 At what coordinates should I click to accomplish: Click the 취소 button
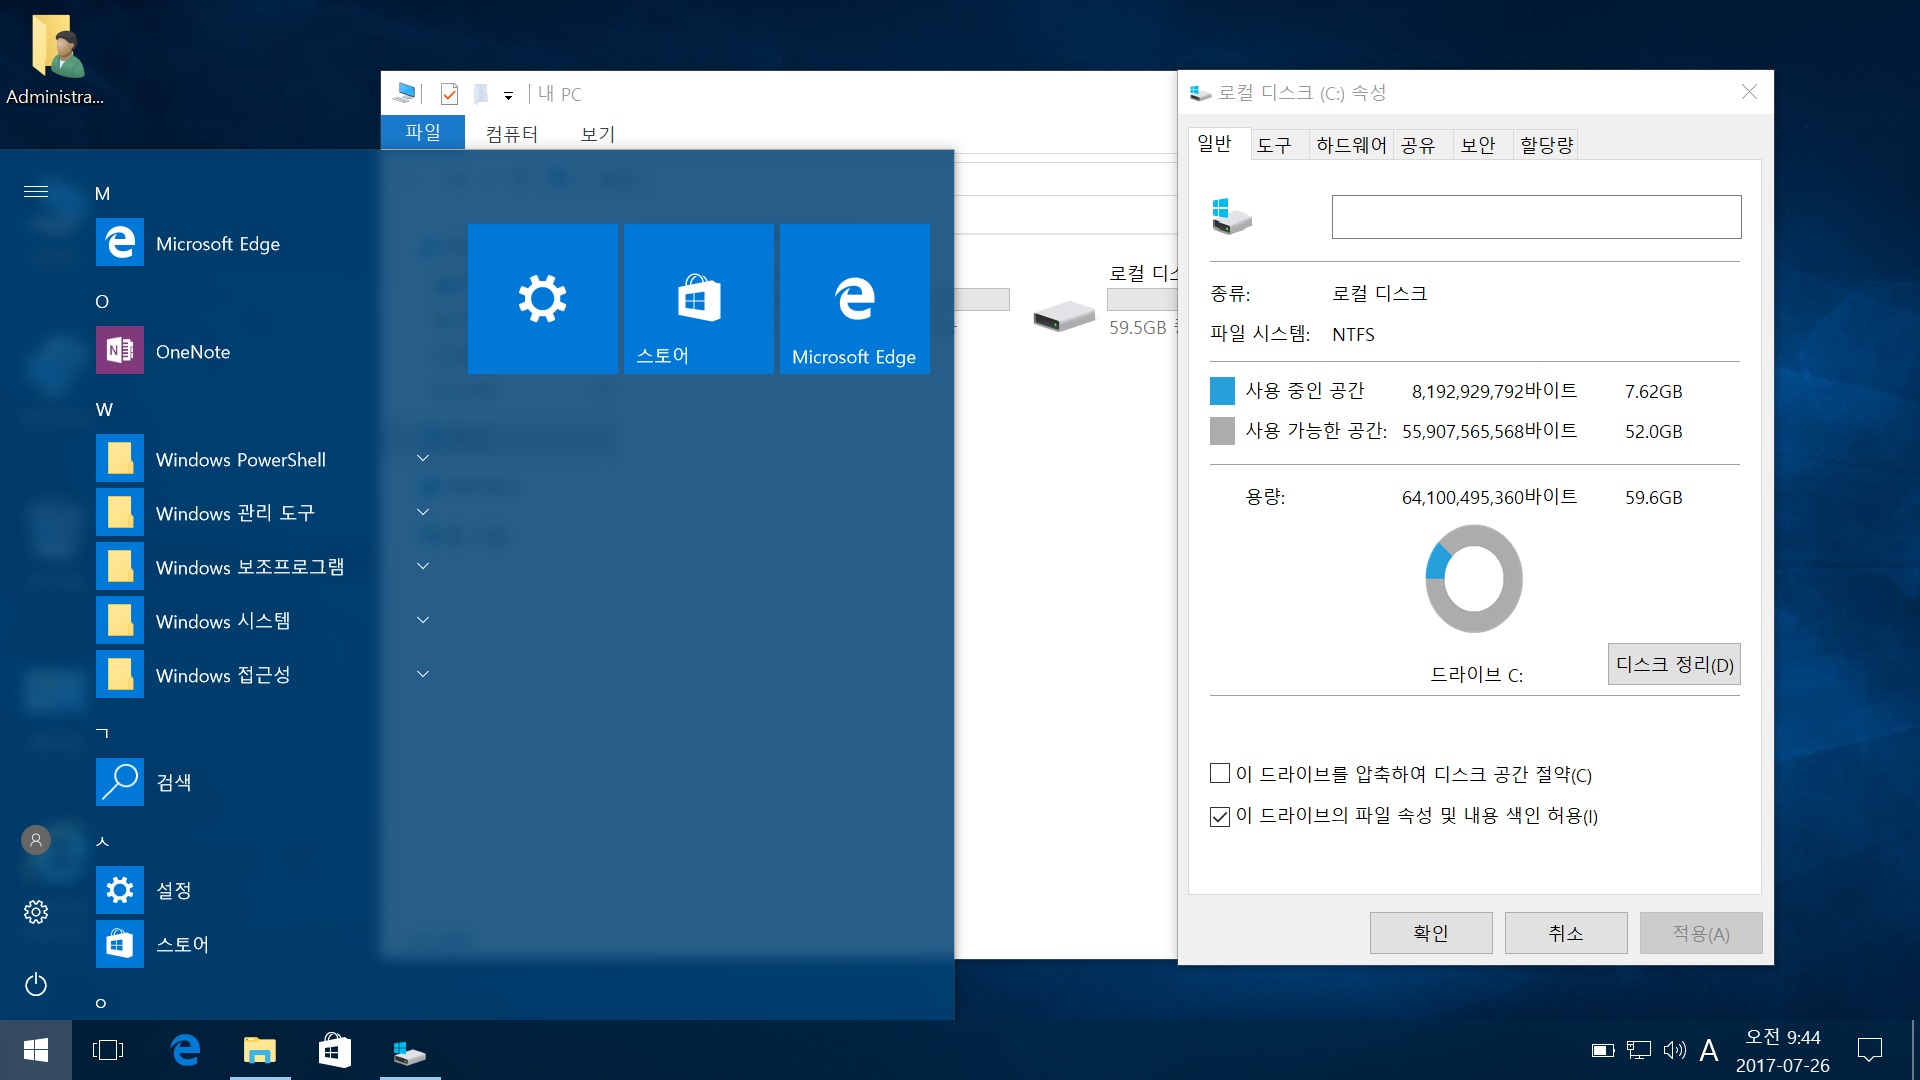1566,933
